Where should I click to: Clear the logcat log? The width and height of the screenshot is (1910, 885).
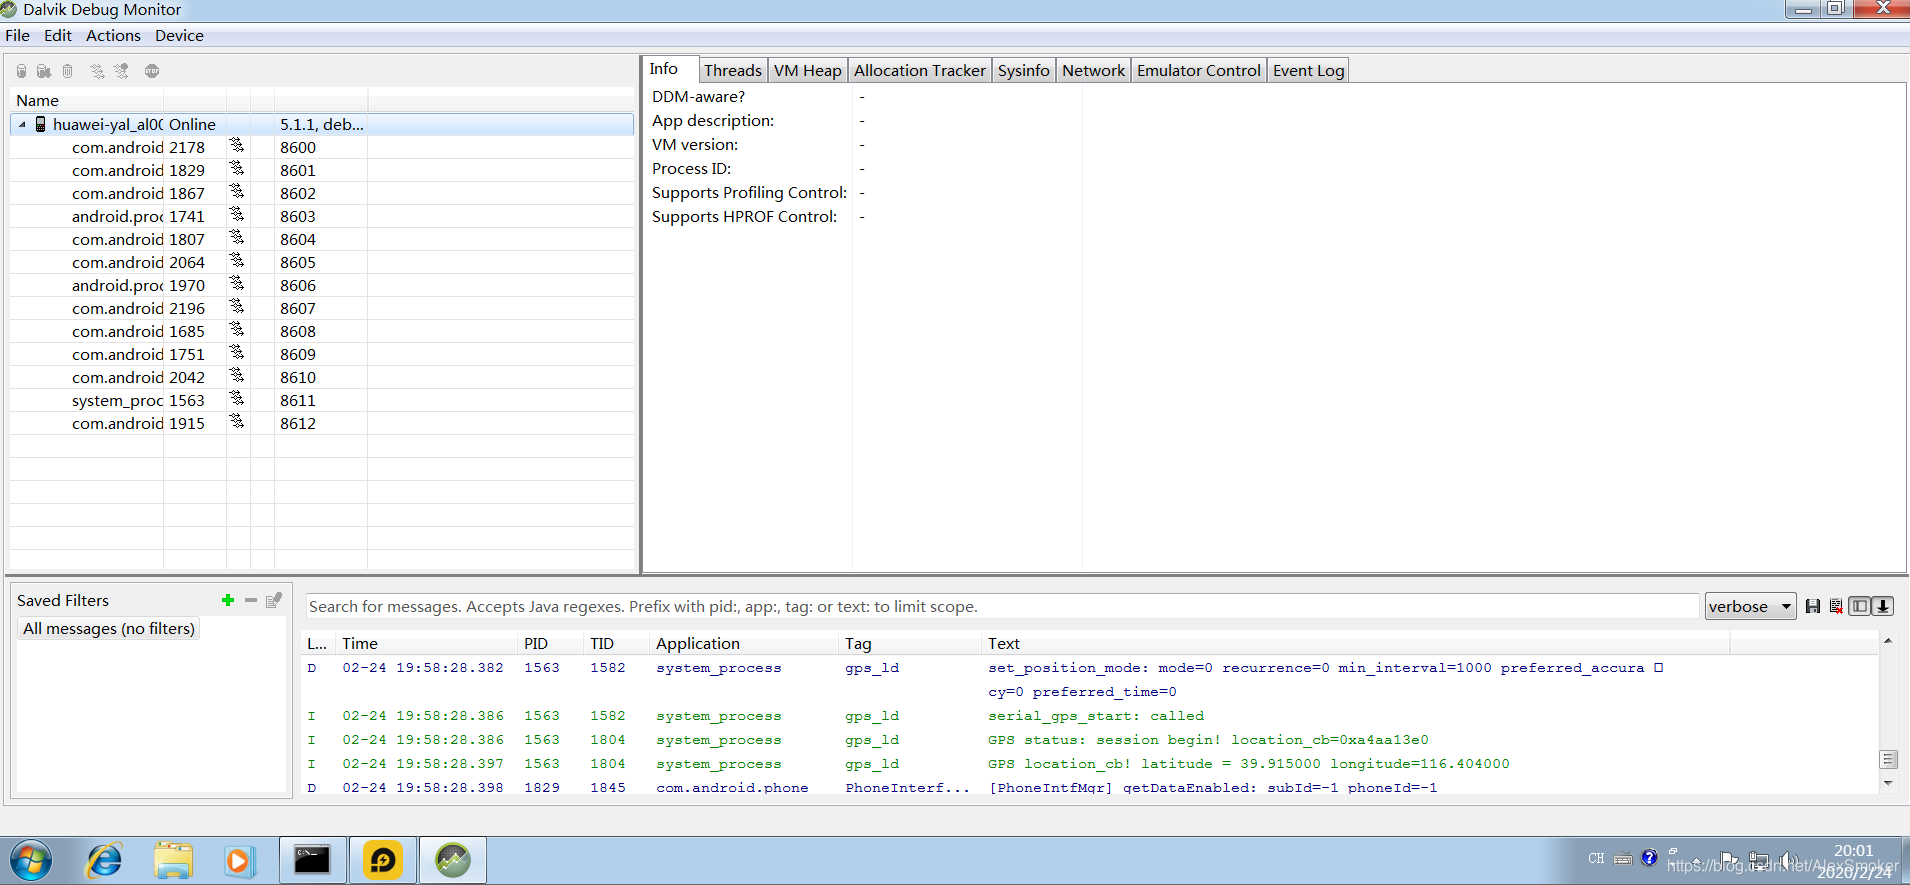tap(1836, 606)
